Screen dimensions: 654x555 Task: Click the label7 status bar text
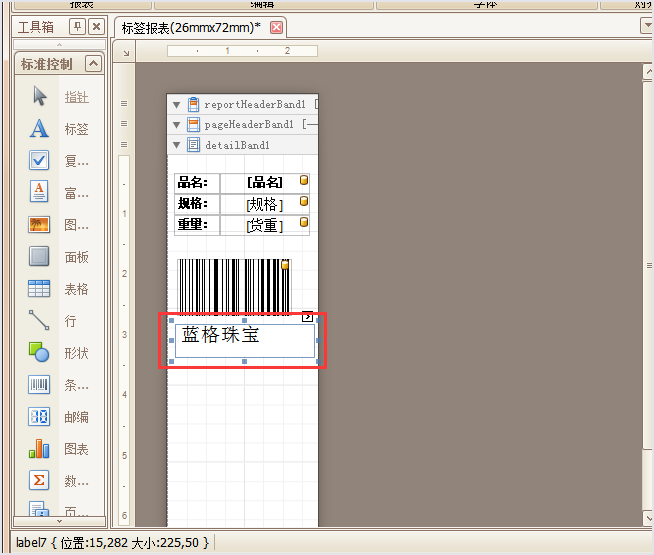coord(112,542)
